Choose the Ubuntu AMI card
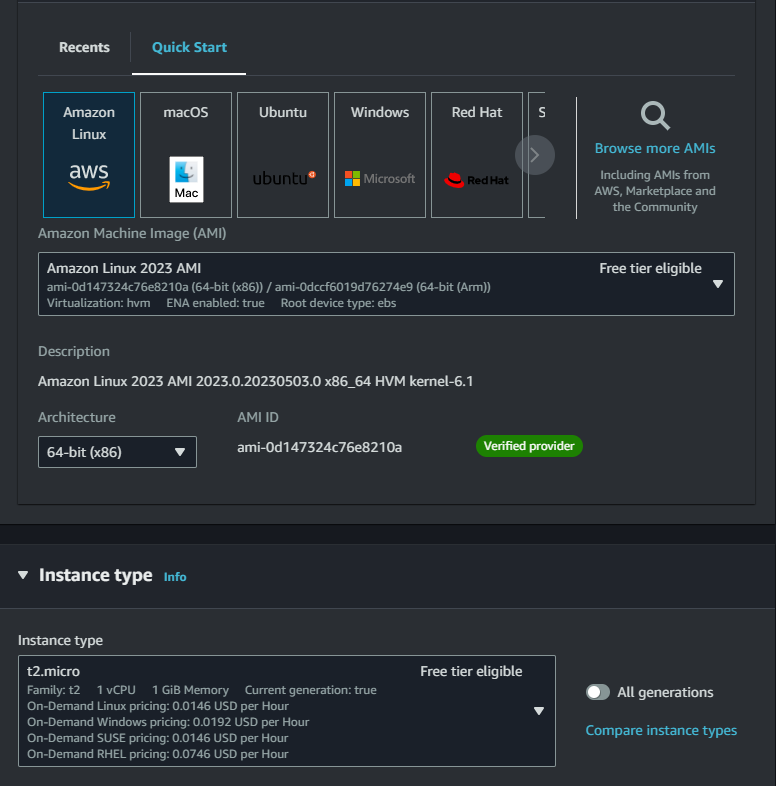 pos(283,155)
